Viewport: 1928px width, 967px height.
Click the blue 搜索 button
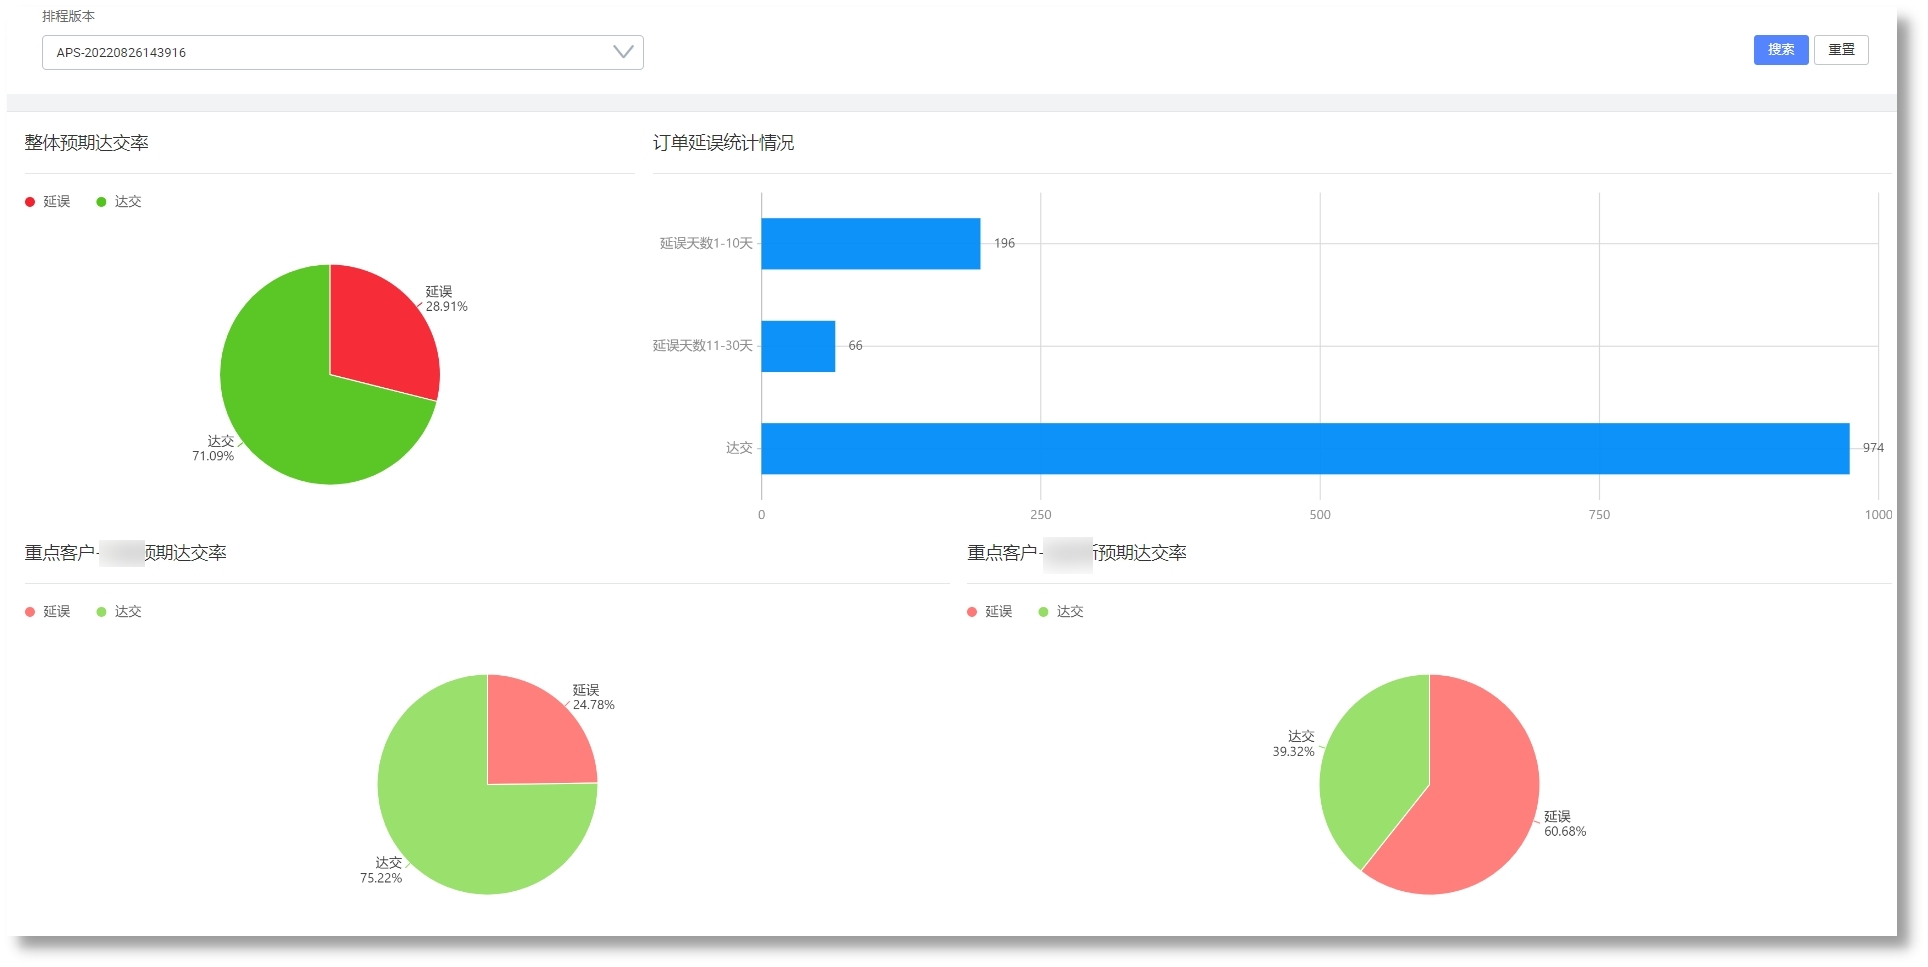(x=1780, y=50)
